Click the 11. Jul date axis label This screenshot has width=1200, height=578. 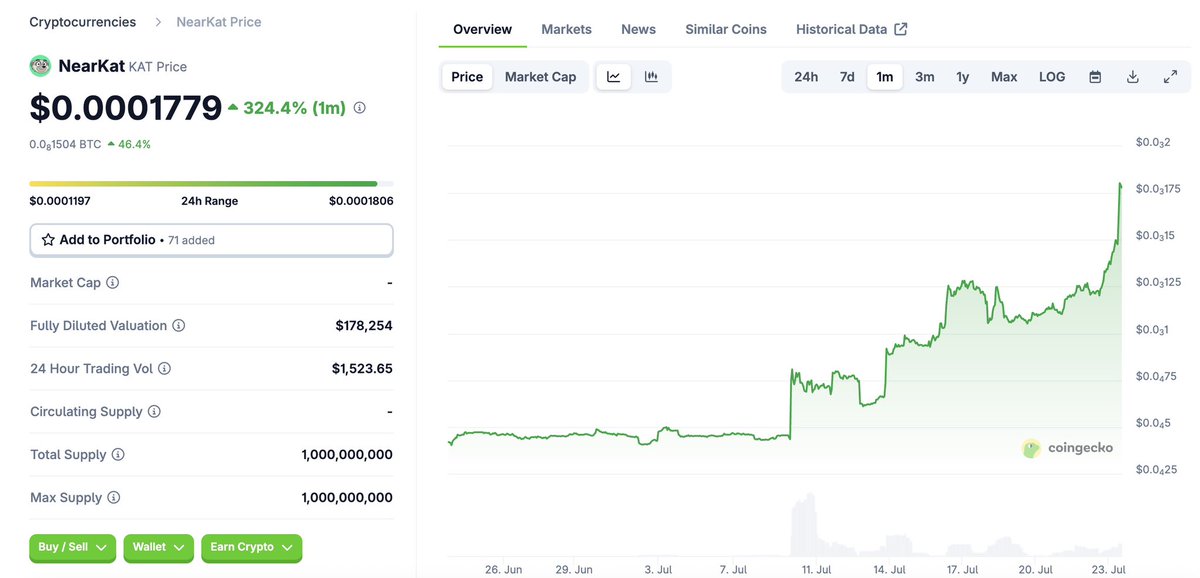[x=816, y=569]
